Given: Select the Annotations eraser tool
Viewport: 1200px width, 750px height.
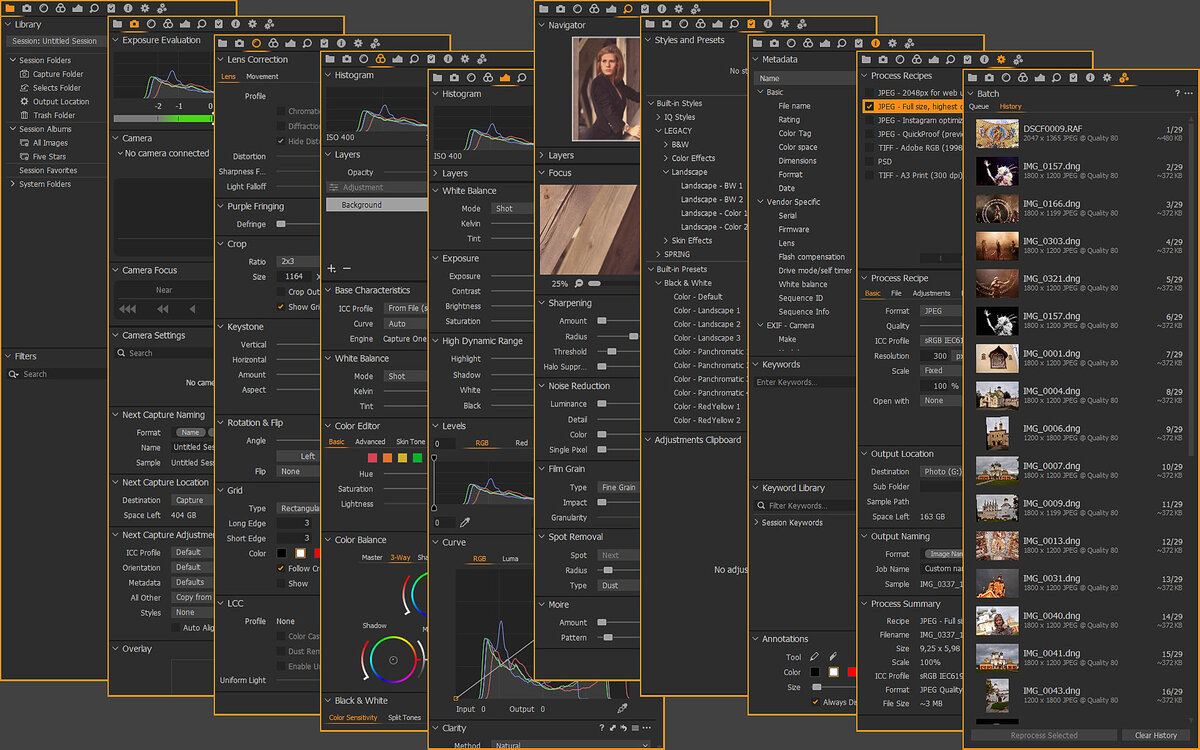Looking at the screenshot, I should (x=833, y=657).
